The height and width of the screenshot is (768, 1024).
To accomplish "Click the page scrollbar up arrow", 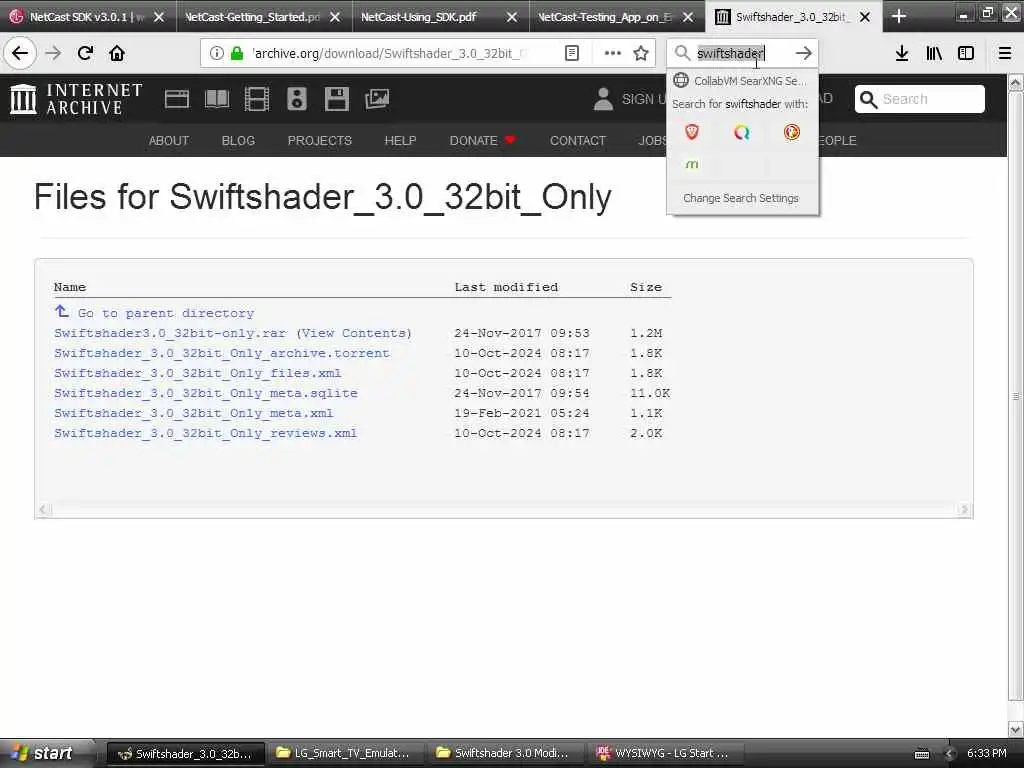I will tap(1016, 82).
